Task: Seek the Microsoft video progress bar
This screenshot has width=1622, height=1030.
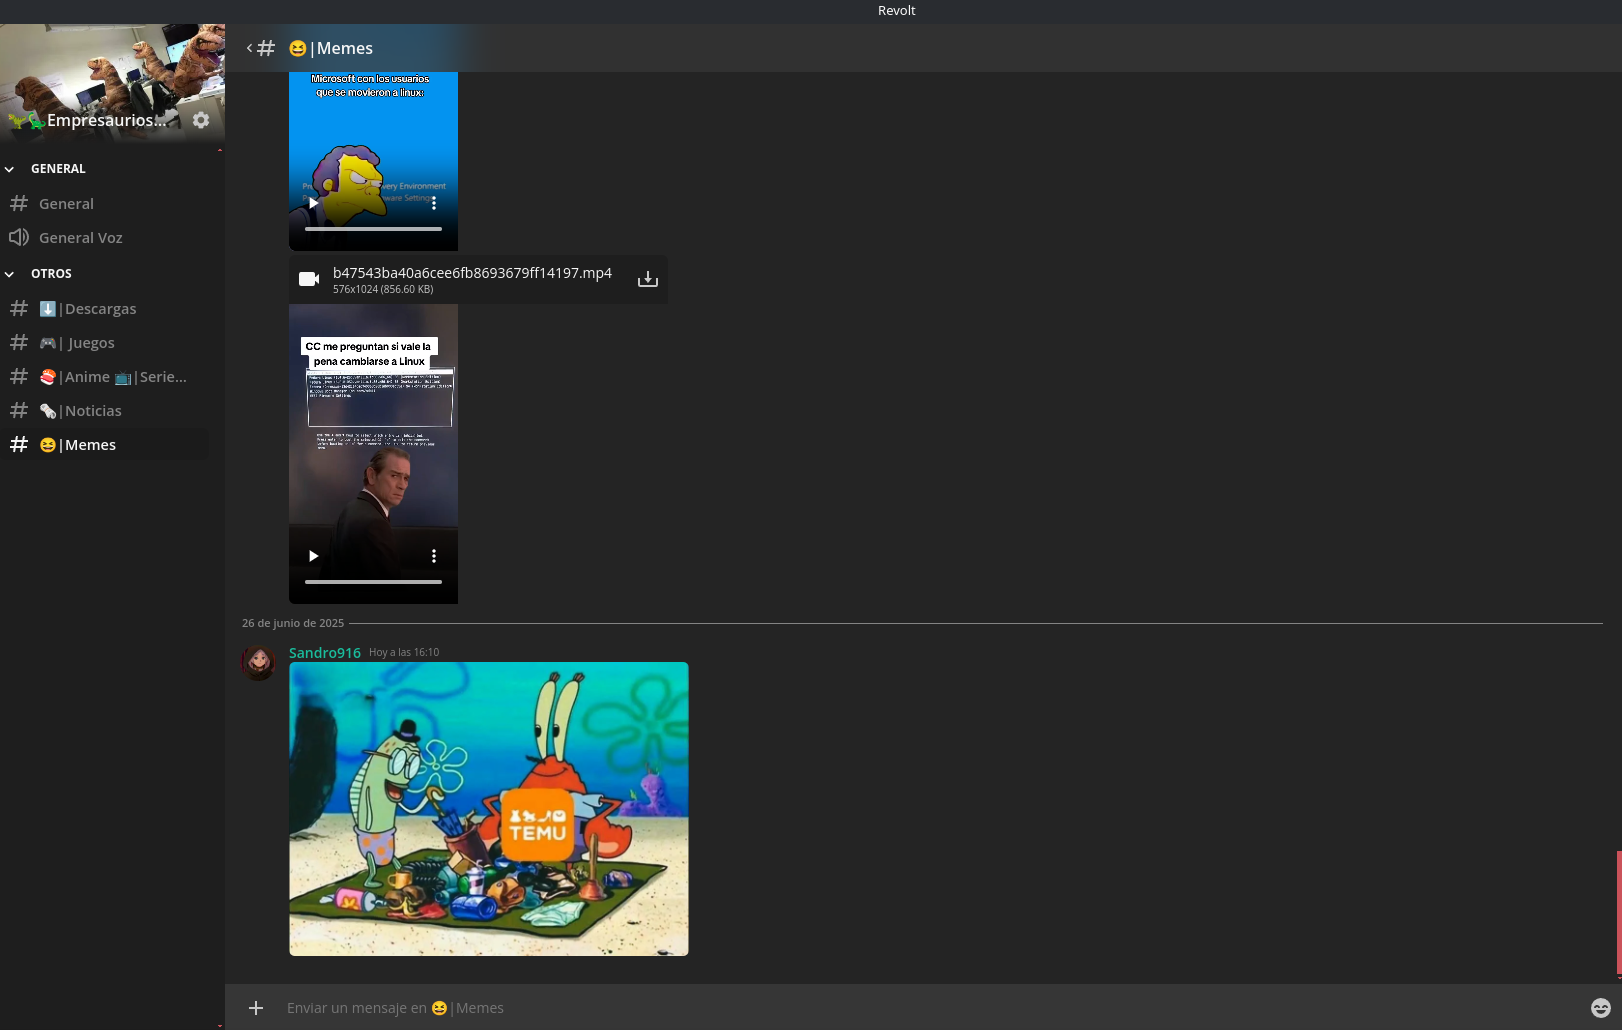Action: point(373,229)
